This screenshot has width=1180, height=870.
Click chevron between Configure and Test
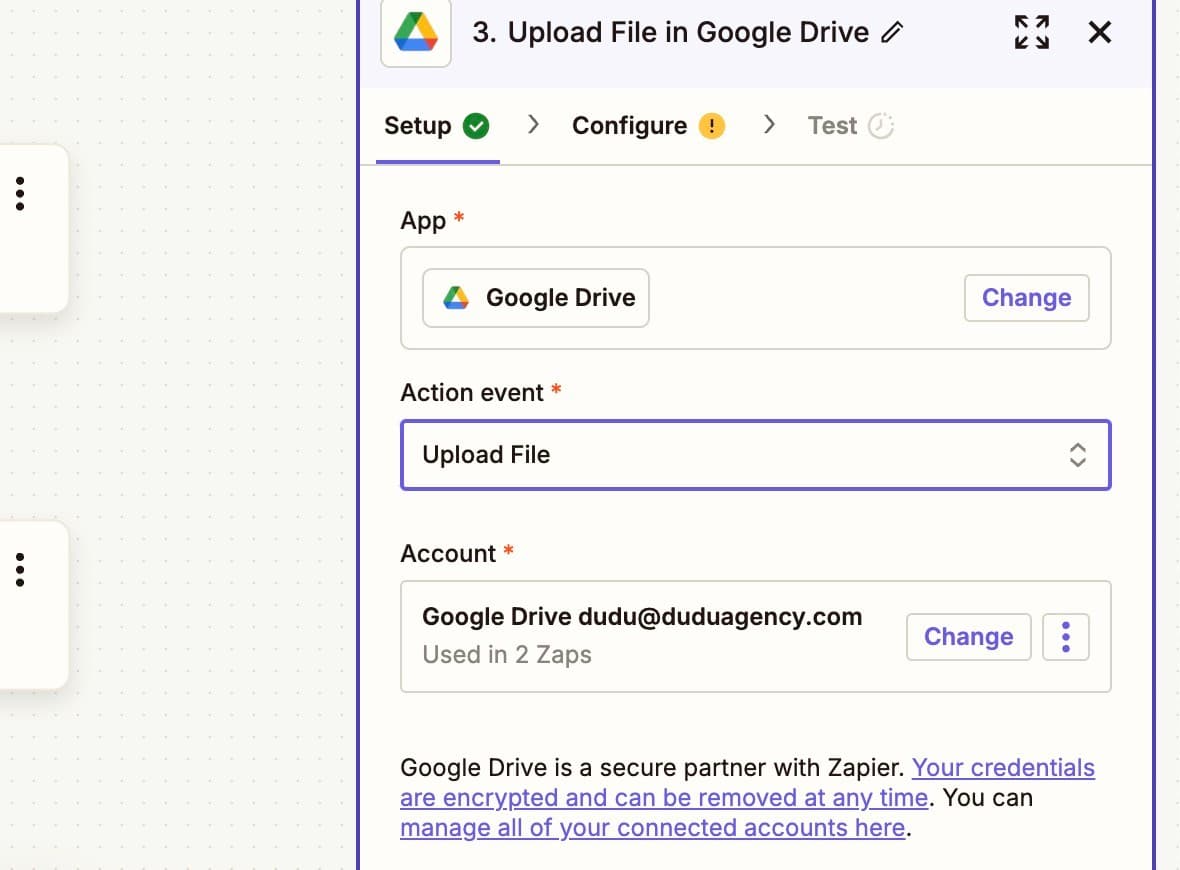(768, 124)
